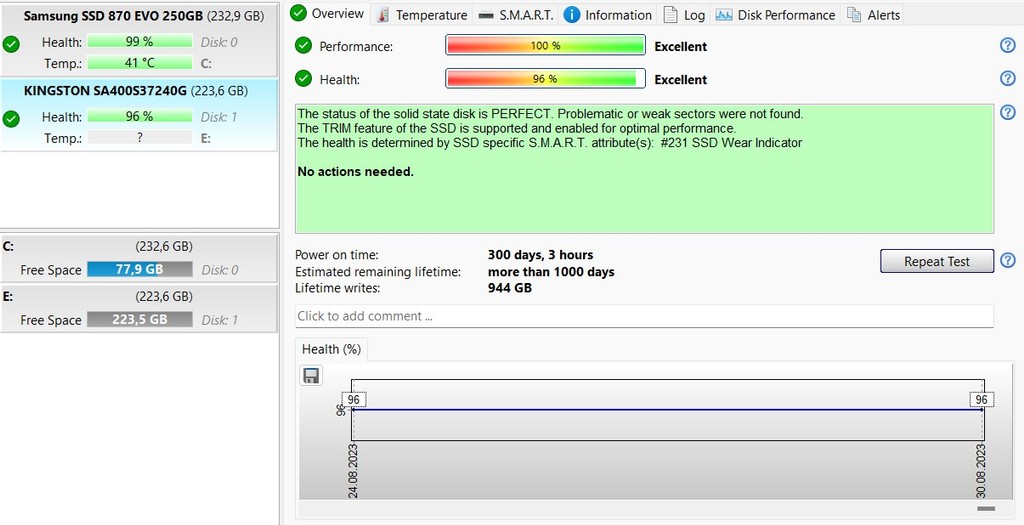1024x525 pixels.
Task: Select the KINGSTON SA400S37240G disk
Action: (140, 115)
